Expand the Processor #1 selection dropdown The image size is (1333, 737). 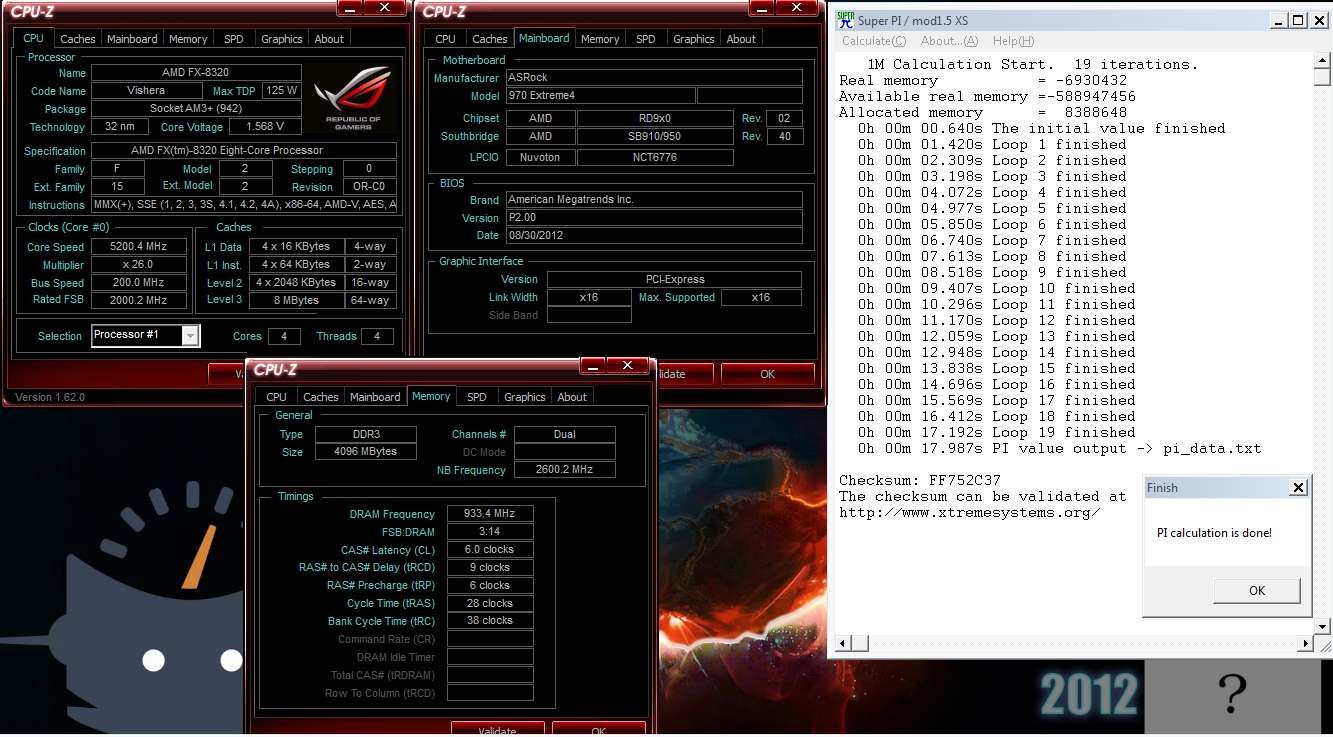pos(190,336)
